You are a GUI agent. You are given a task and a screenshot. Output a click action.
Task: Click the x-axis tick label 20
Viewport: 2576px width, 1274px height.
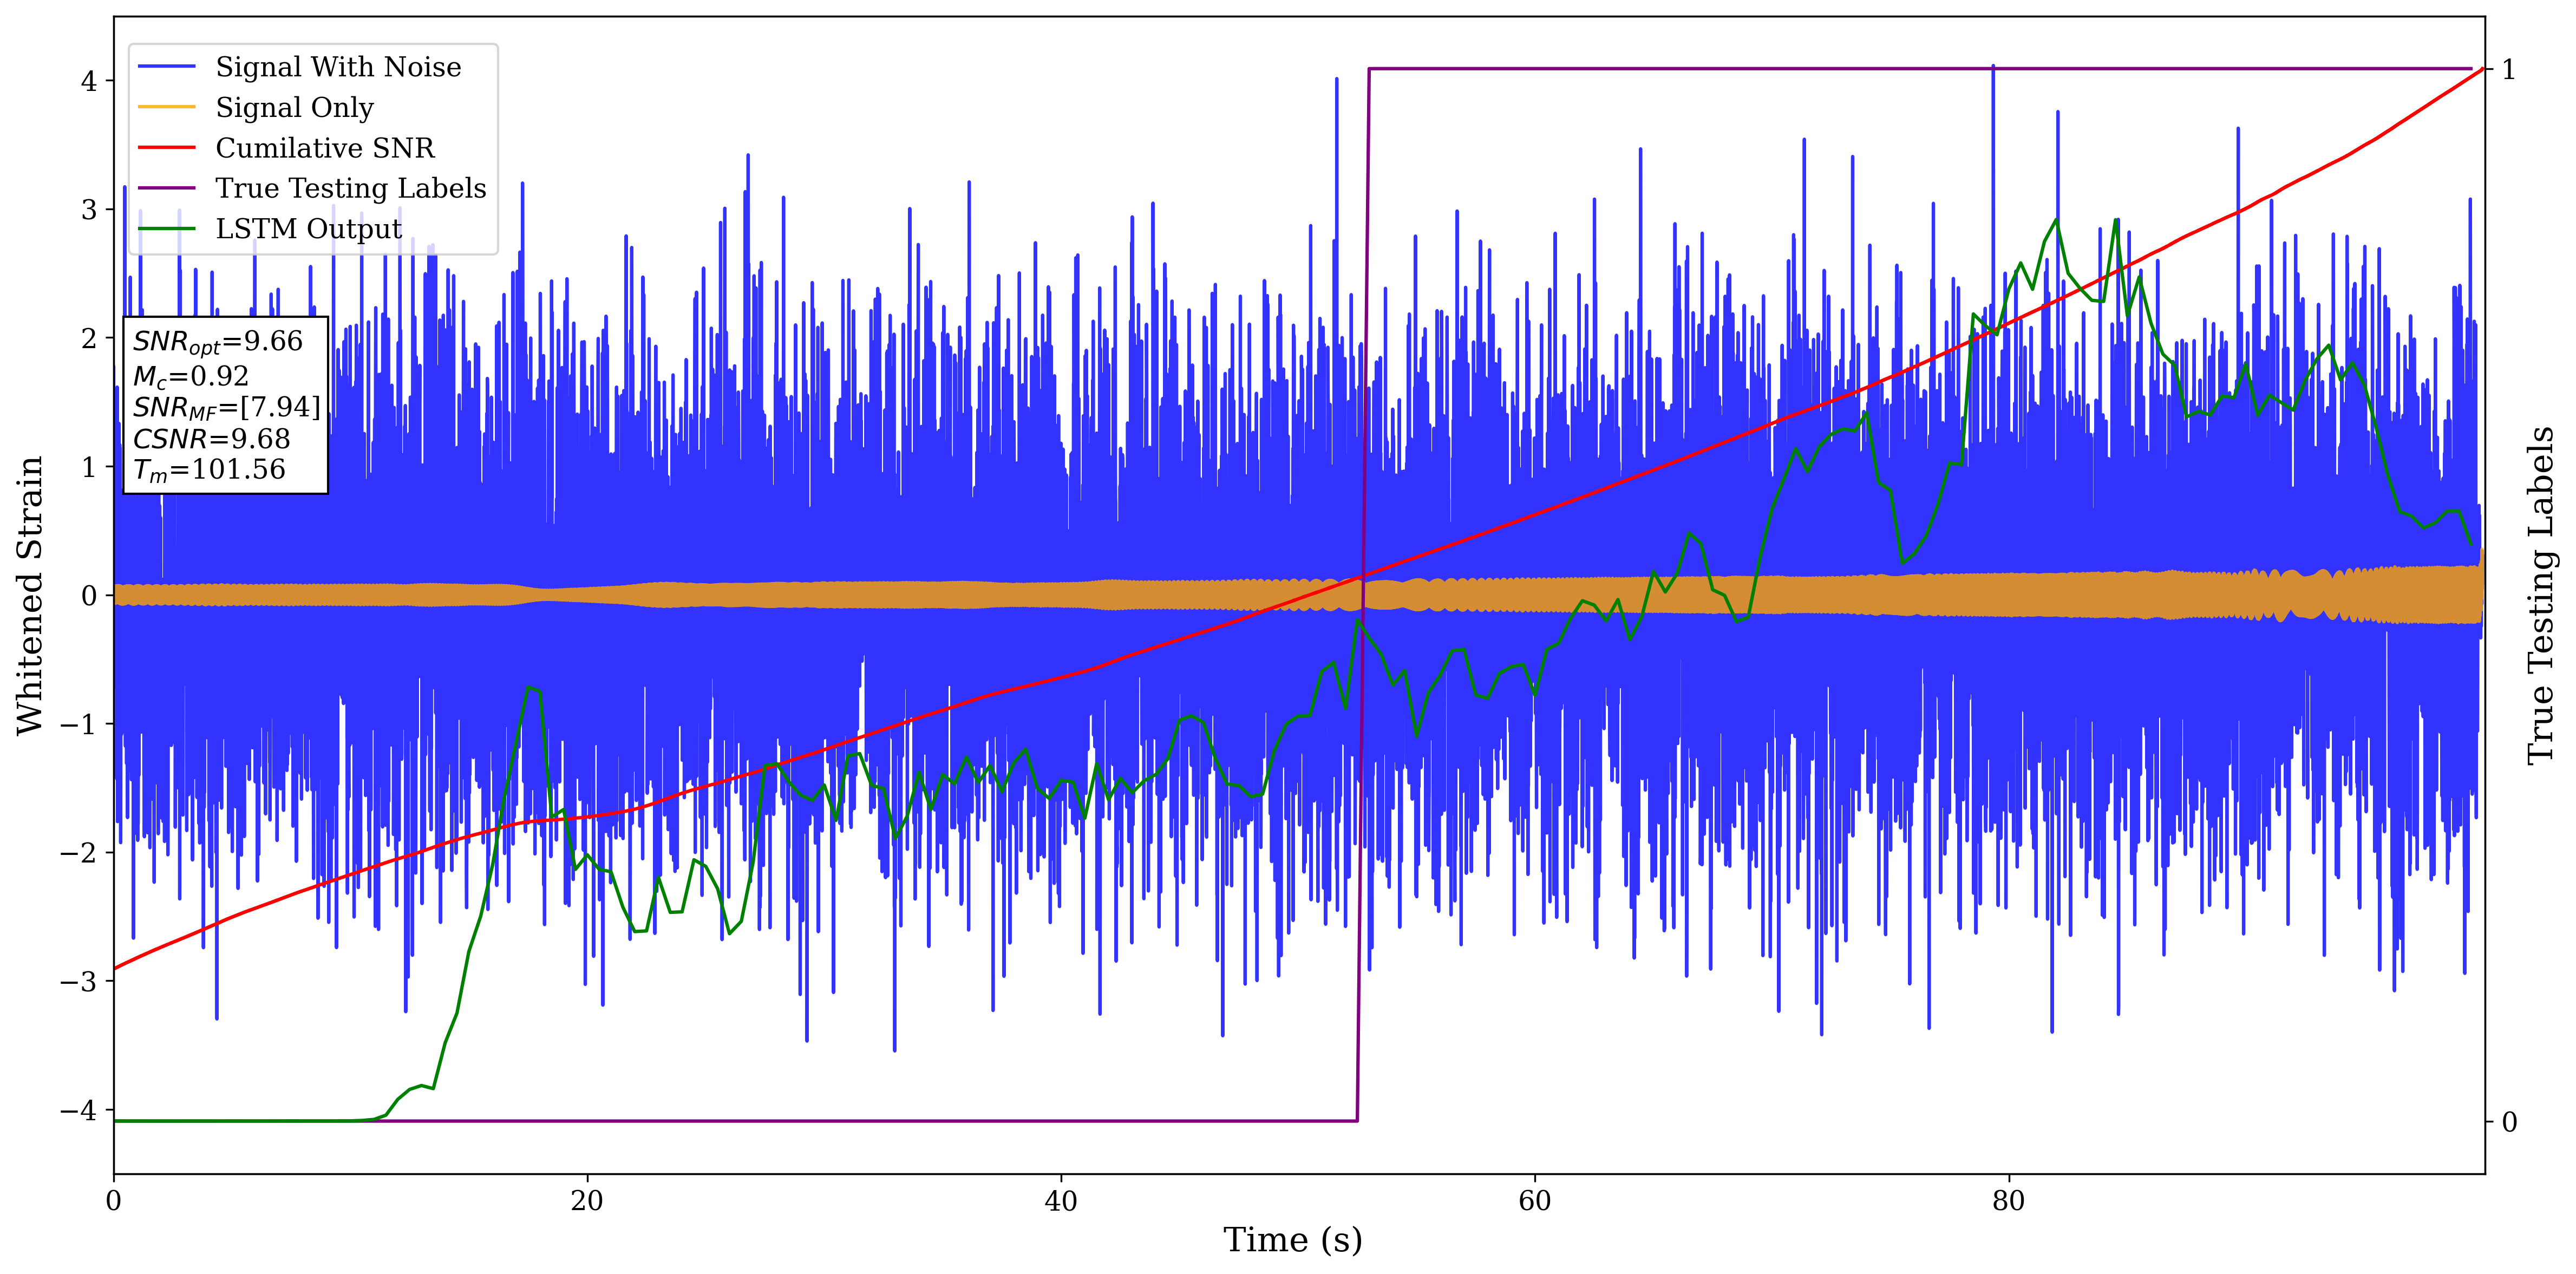(x=586, y=1201)
